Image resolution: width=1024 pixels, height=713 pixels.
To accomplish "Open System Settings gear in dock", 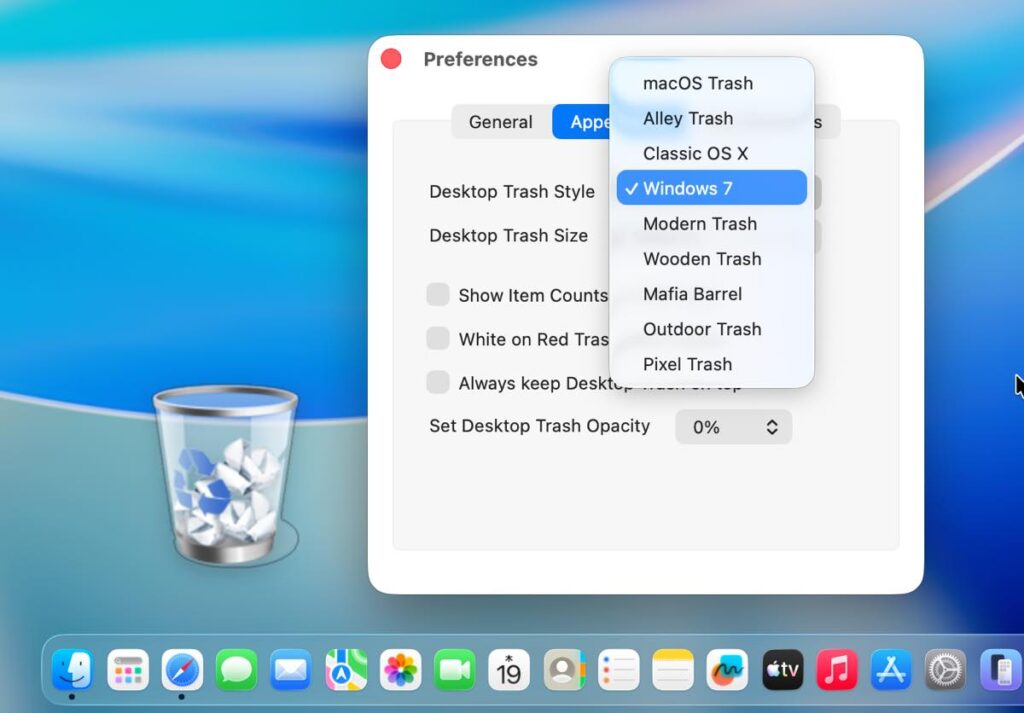I will (944, 670).
